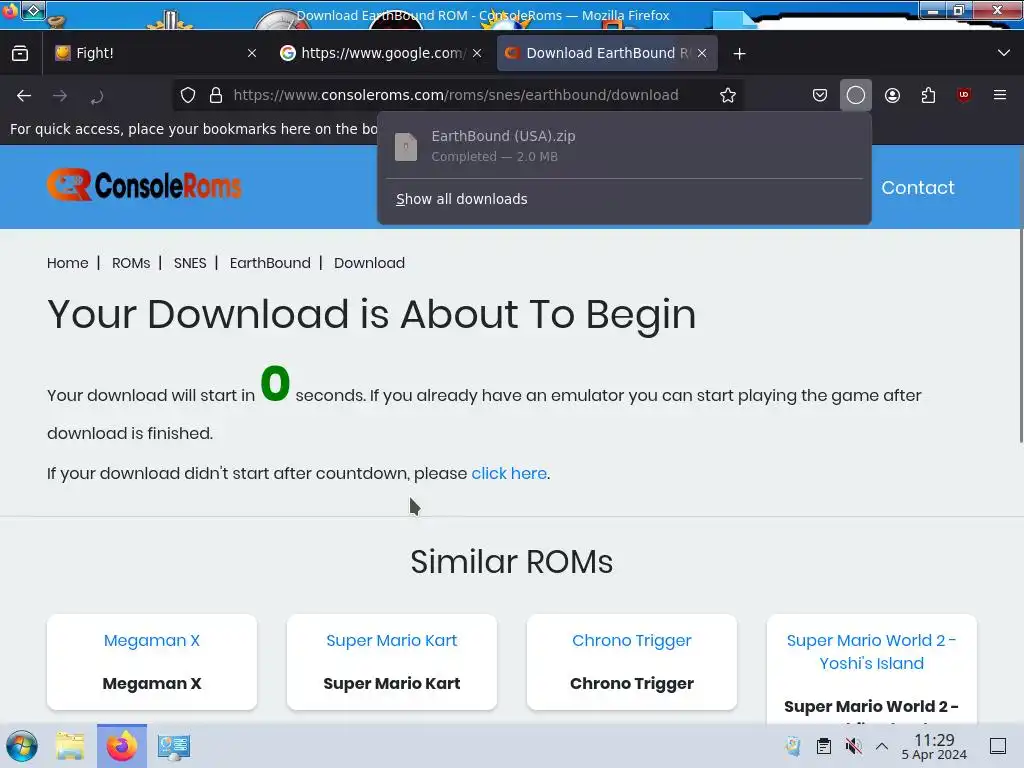Click the ConsoleRoms logo
1024x768 pixels.
pyautogui.click(x=144, y=185)
